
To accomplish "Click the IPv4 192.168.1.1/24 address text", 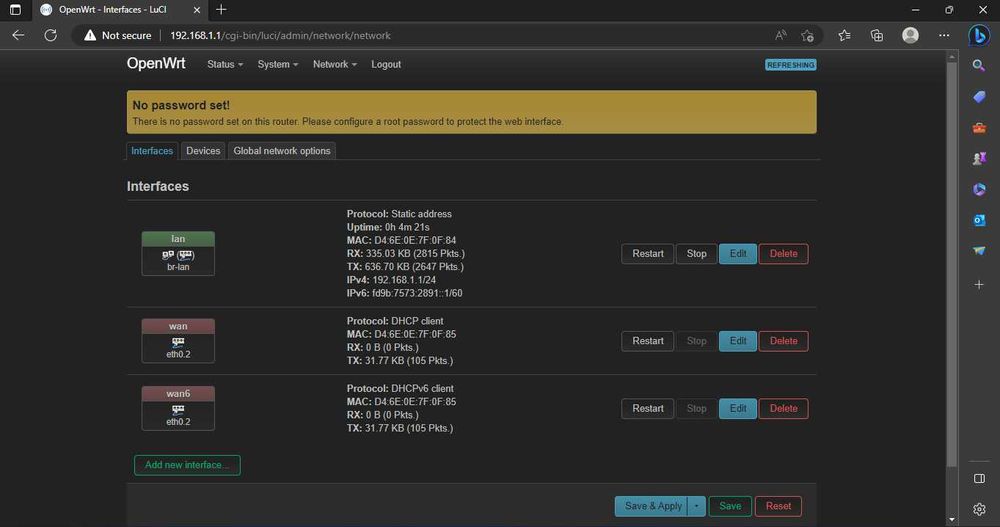I will pos(391,279).
